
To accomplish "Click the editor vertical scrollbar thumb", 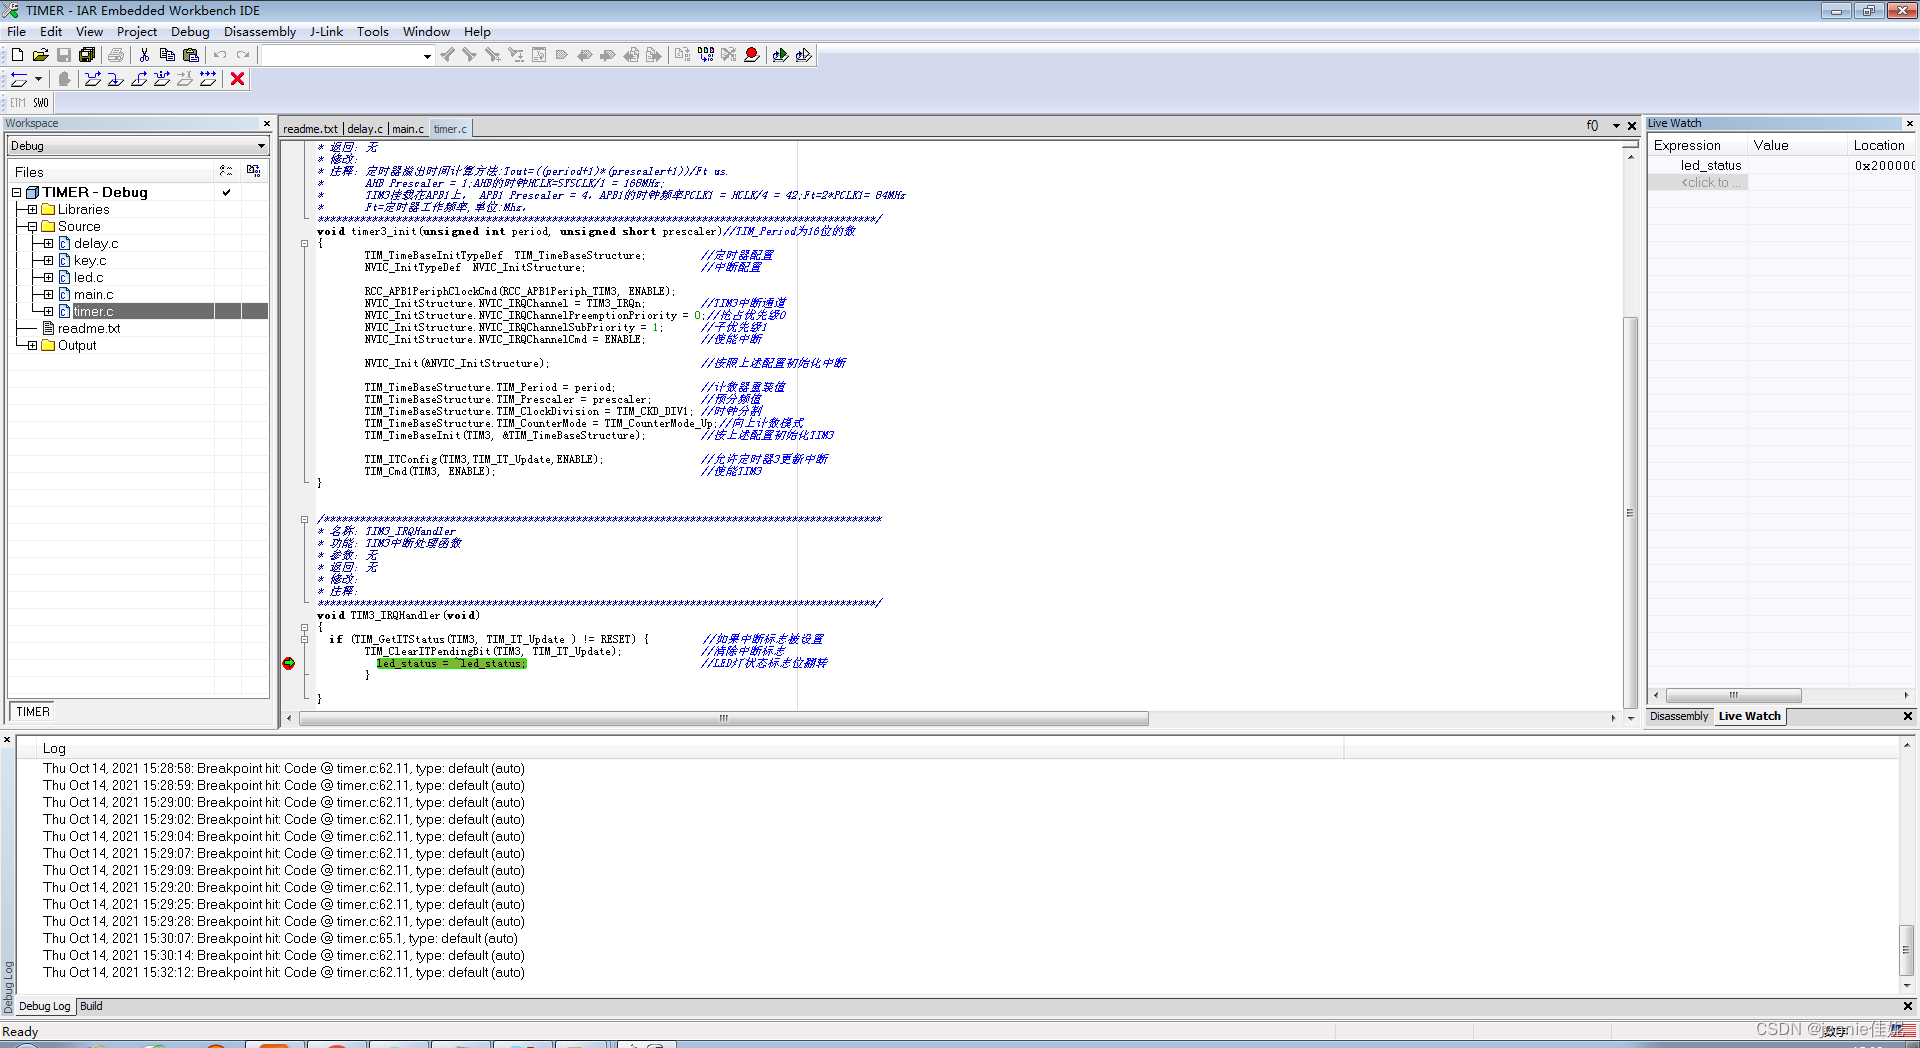I will (x=1630, y=512).
